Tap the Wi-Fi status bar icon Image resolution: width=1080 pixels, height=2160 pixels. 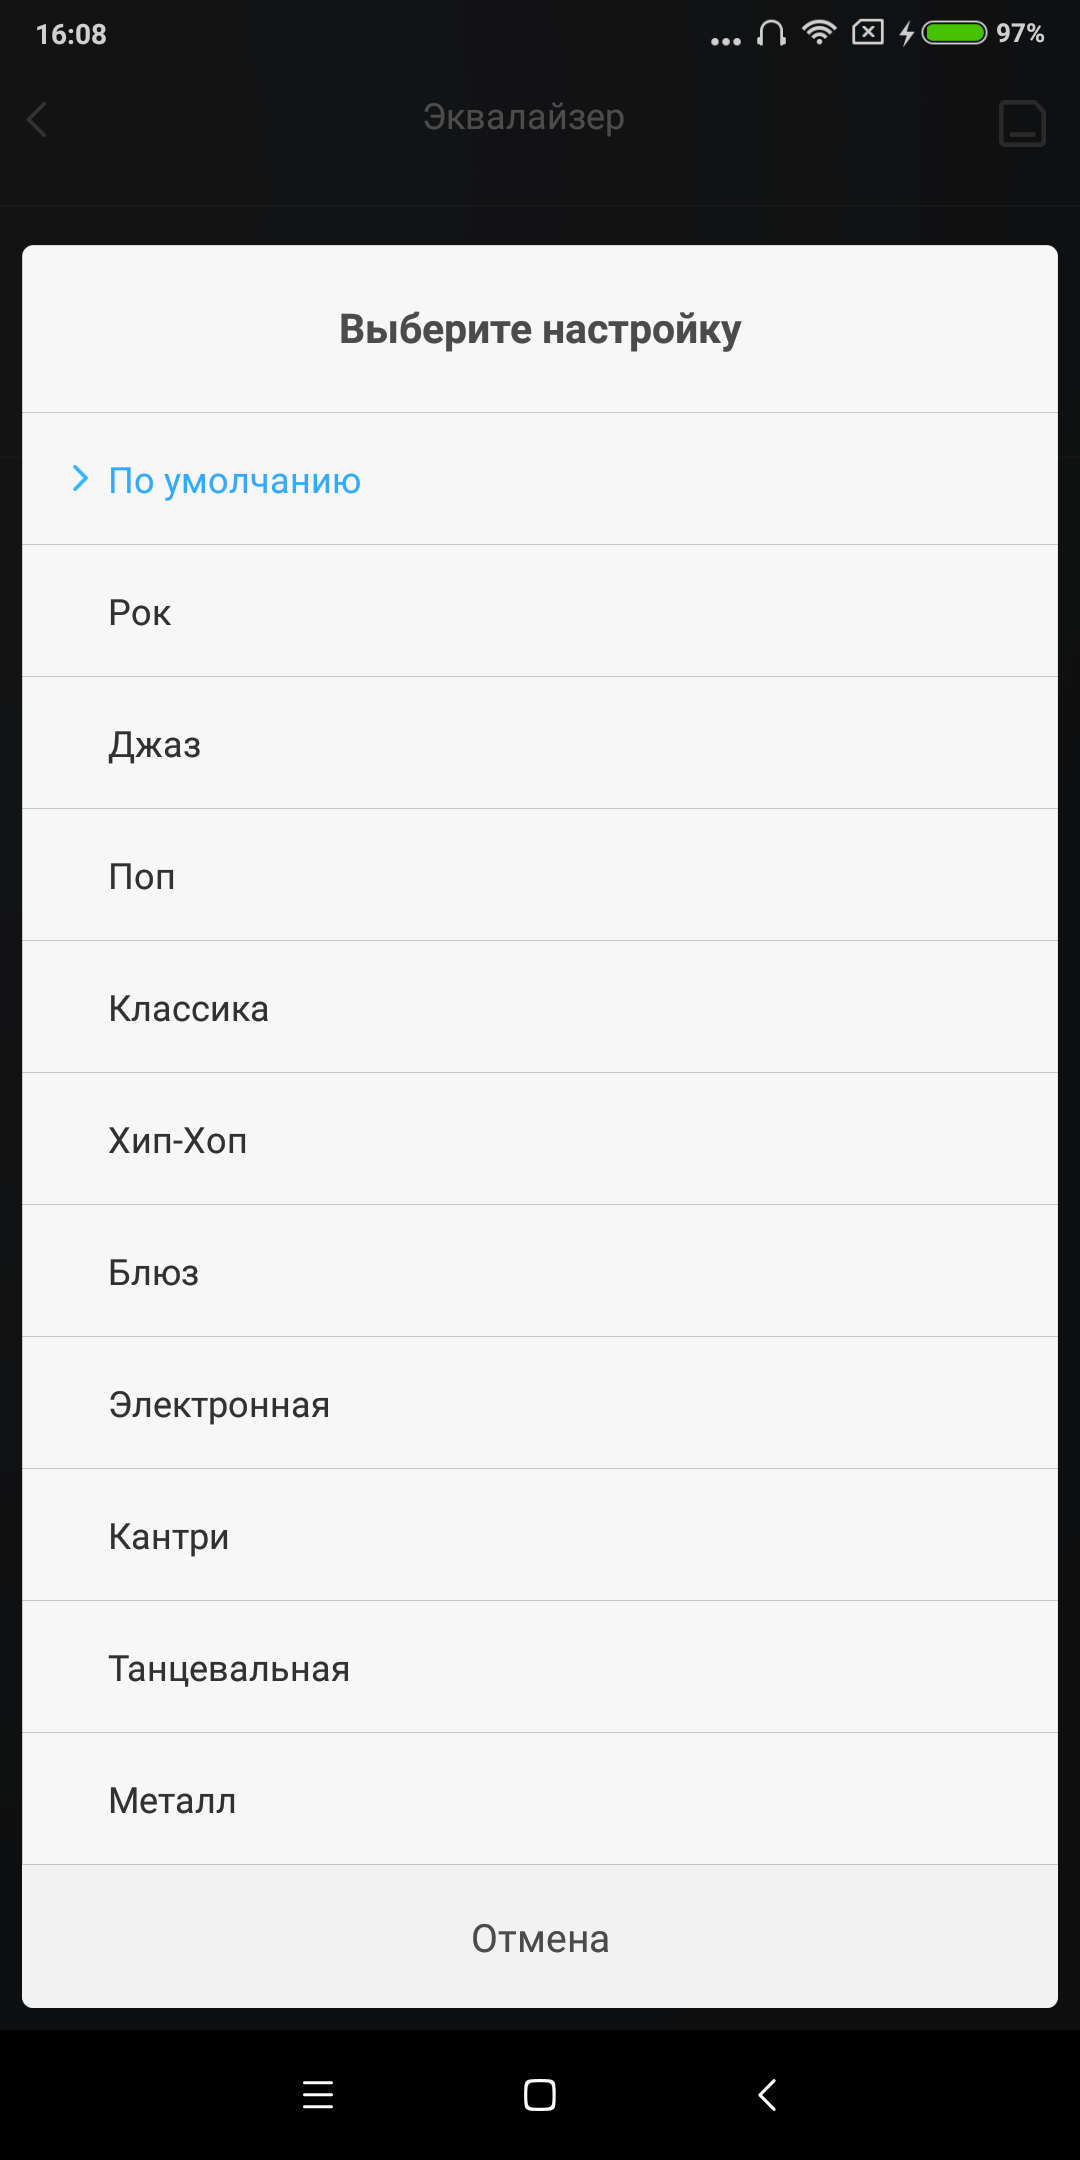(819, 33)
